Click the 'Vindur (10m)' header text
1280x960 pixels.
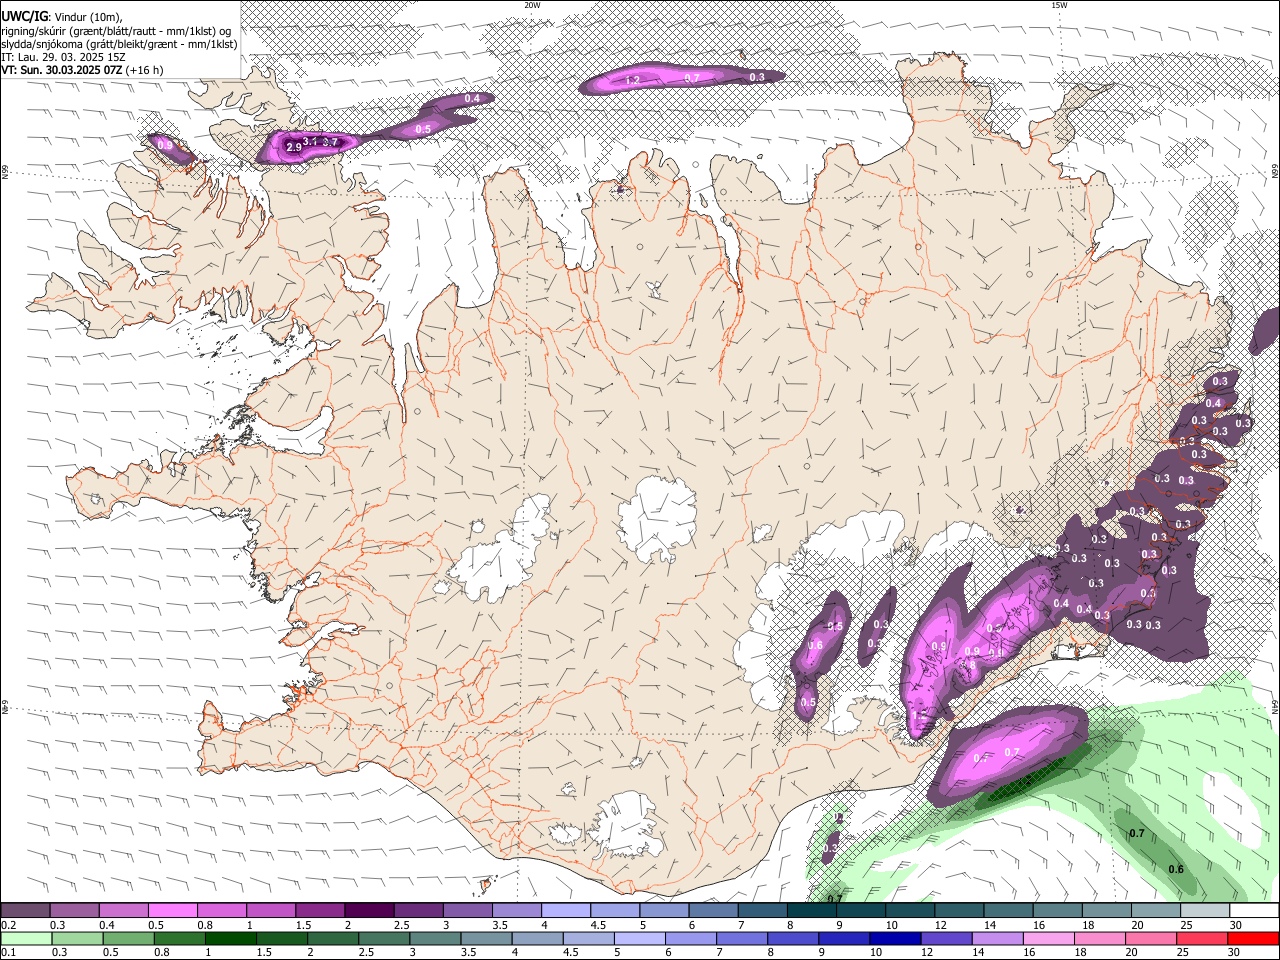(87, 16)
